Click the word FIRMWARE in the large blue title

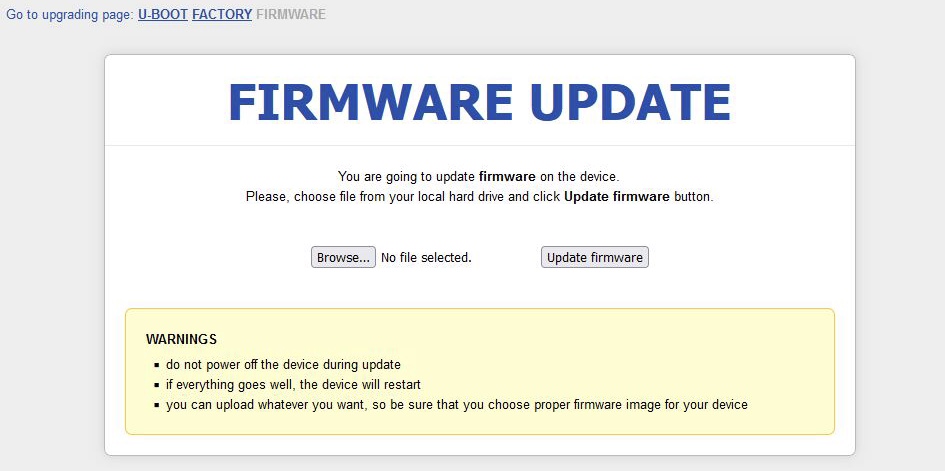point(371,102)
